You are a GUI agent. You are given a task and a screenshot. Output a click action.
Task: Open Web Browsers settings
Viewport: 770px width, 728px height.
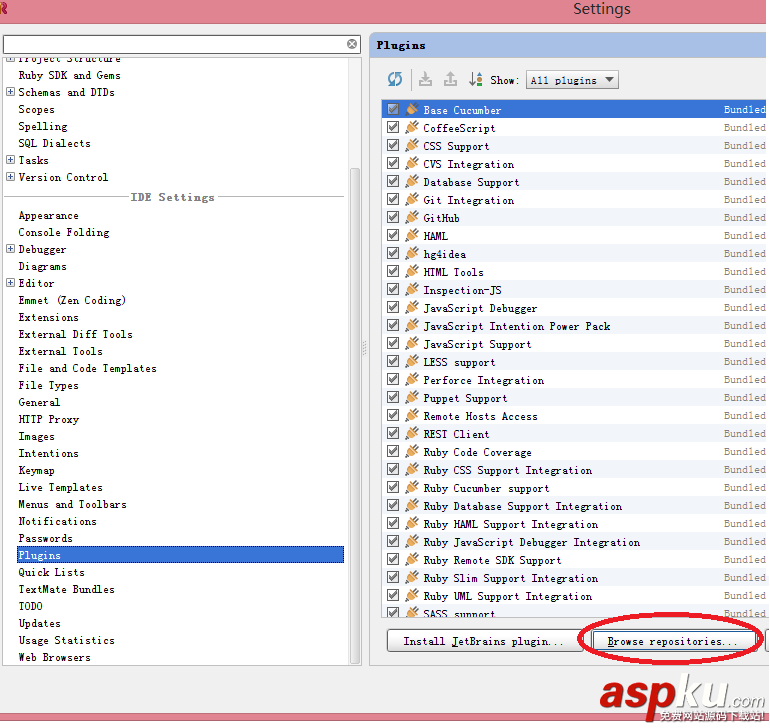point(55,657)
